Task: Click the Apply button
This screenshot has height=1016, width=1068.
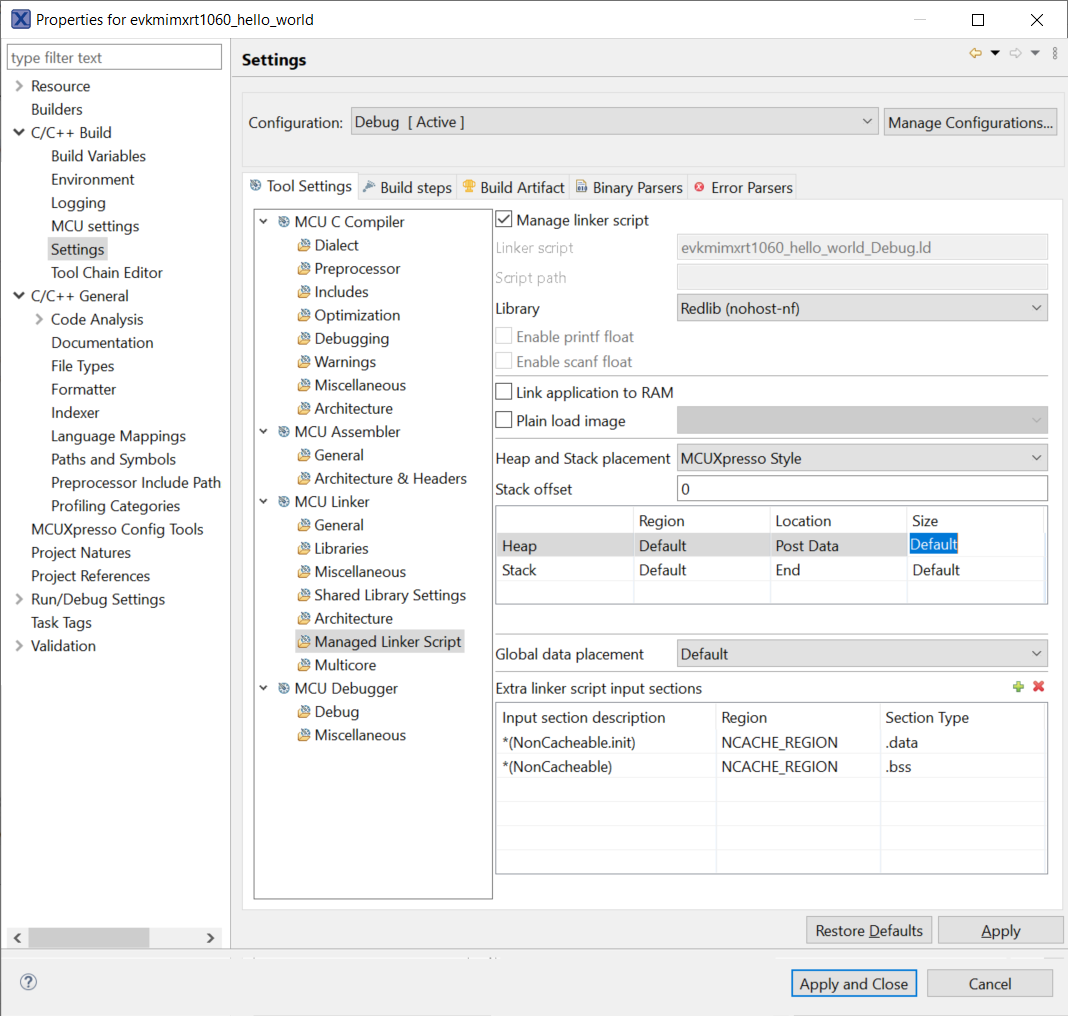Action: coord(1001,930)
